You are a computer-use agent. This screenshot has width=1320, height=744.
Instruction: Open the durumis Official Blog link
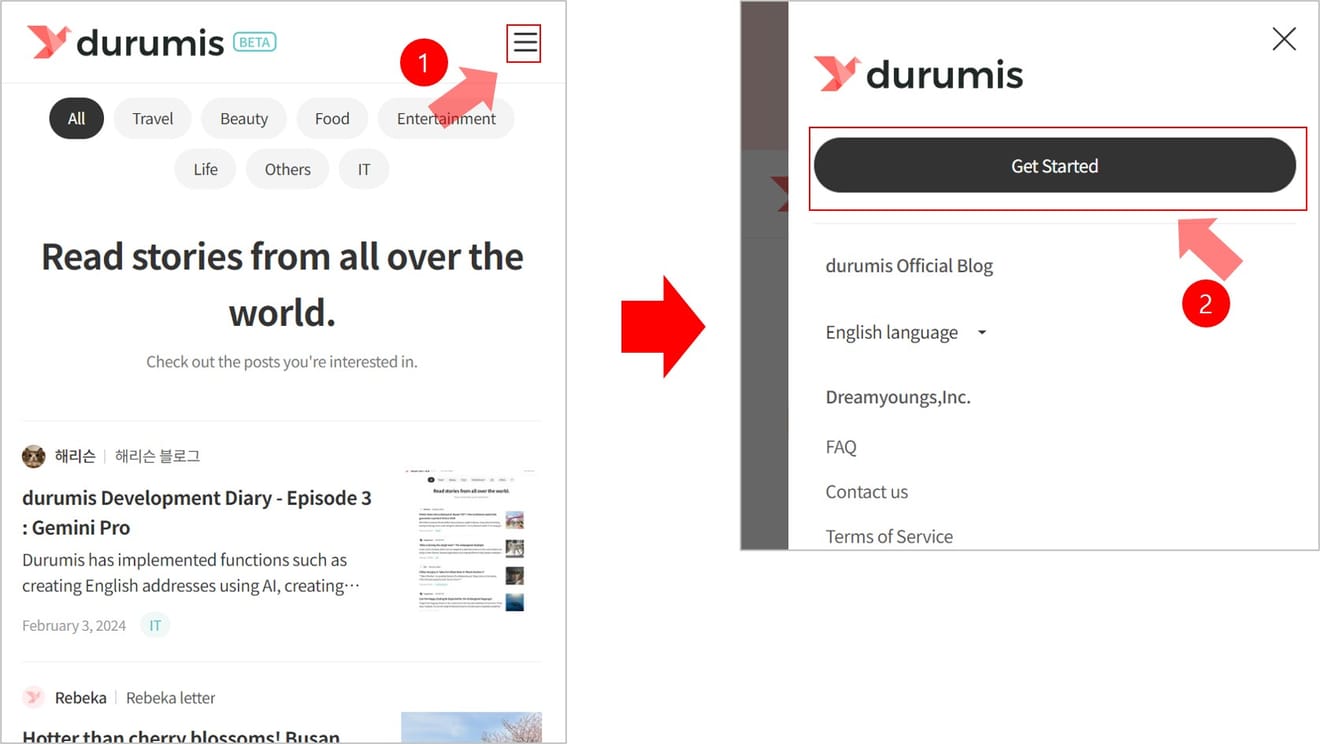click(x=909, y=266)
